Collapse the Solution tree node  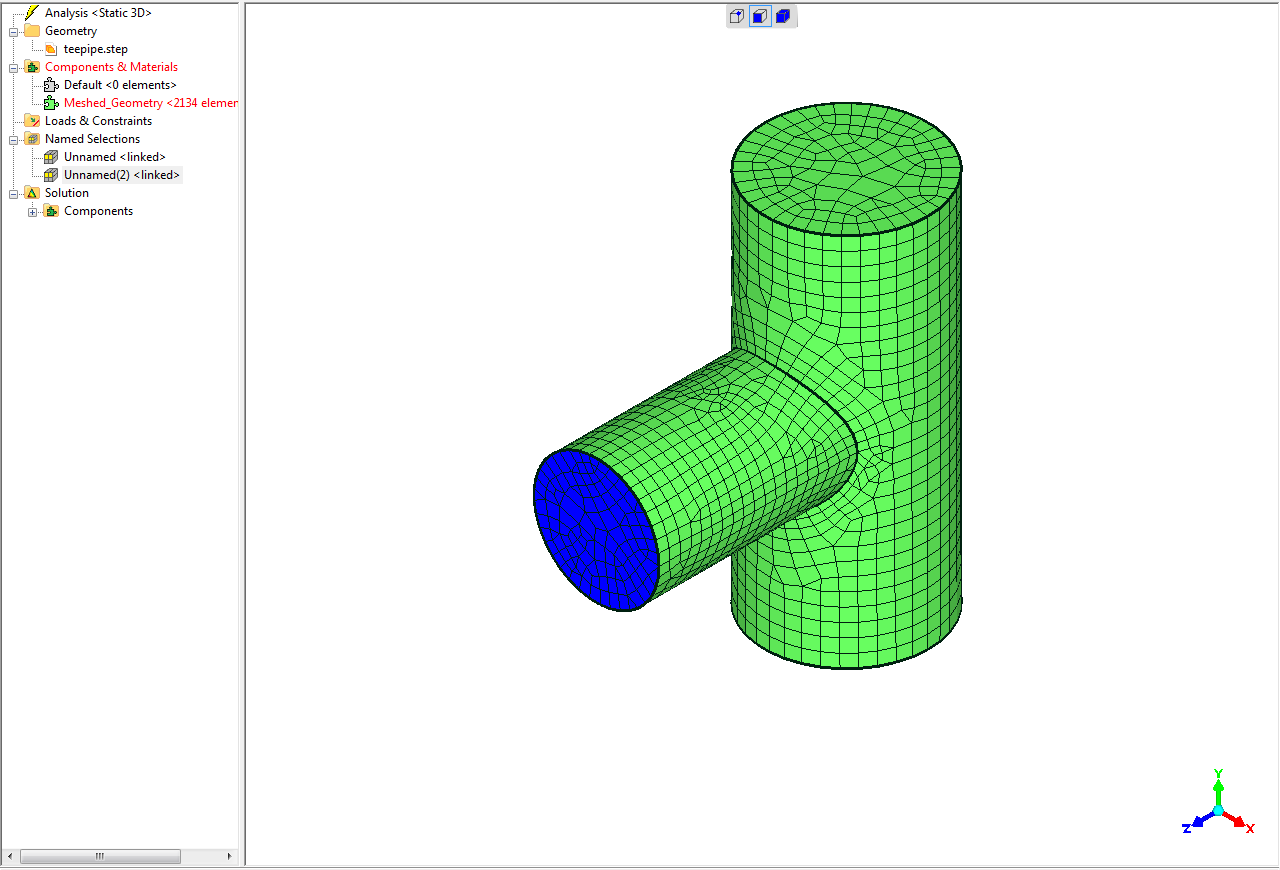point(14,193)
